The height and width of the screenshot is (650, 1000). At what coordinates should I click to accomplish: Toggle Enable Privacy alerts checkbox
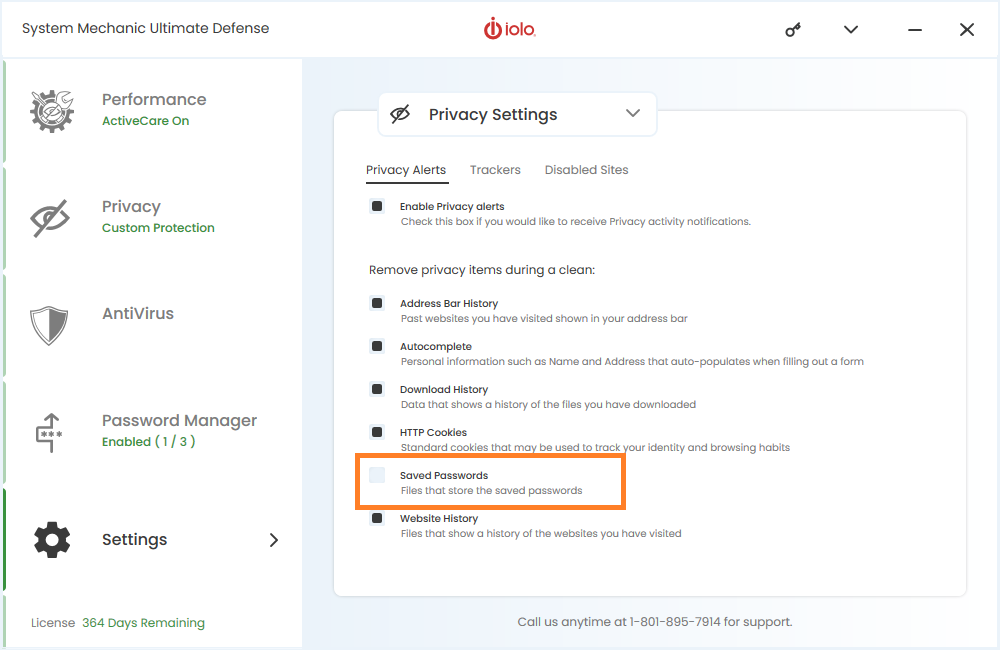tap(377, 206)
